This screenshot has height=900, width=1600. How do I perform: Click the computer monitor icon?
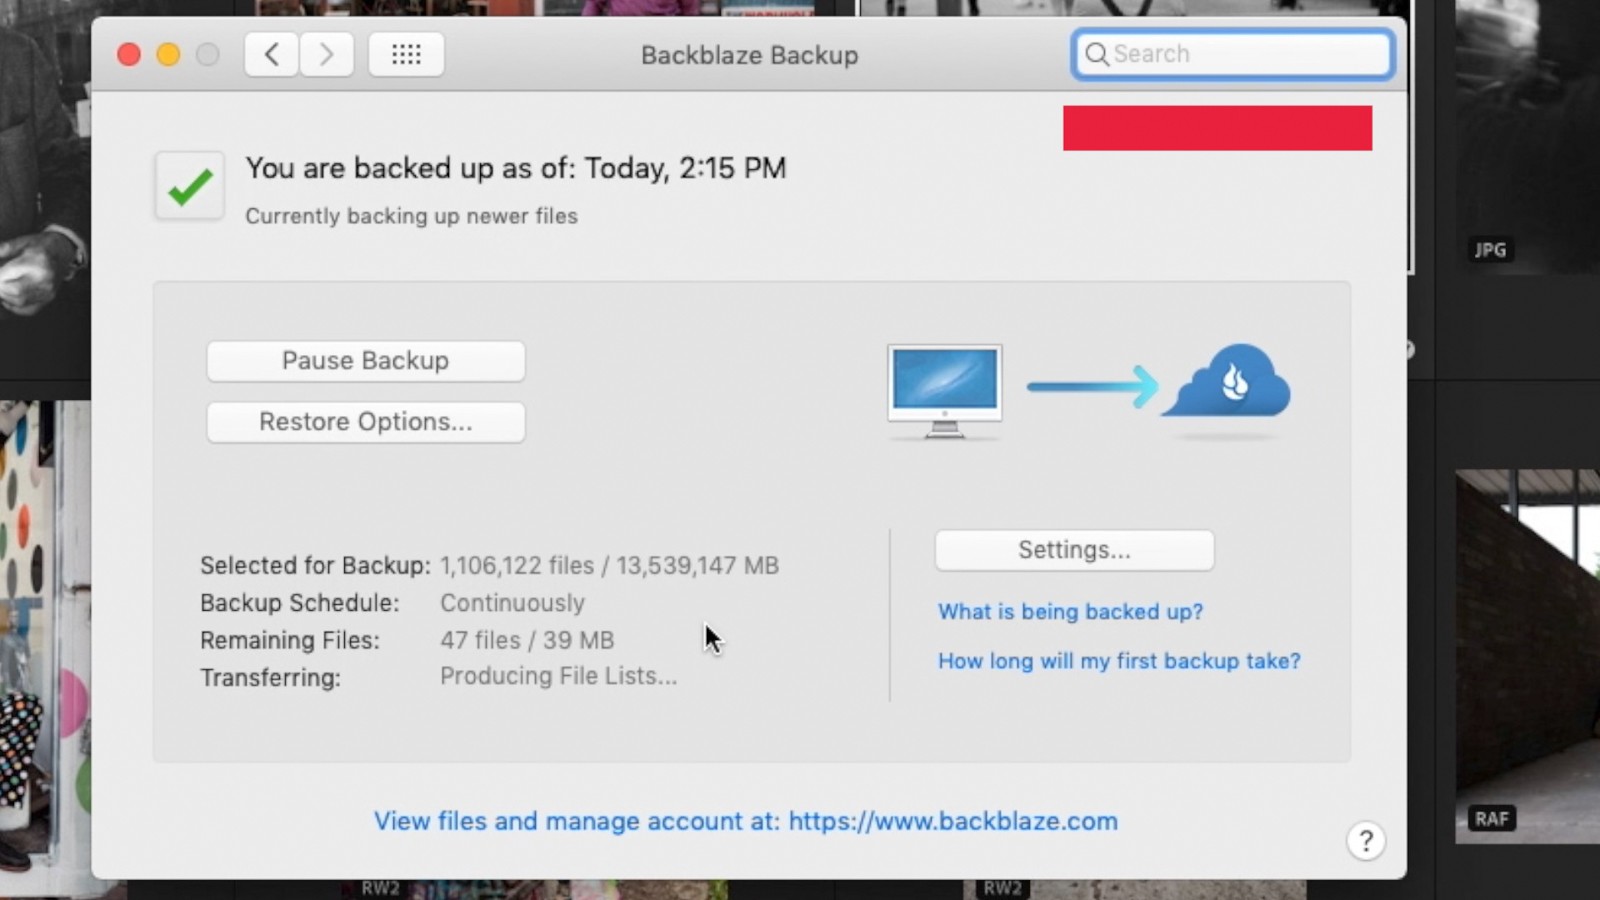click(944, 390)
